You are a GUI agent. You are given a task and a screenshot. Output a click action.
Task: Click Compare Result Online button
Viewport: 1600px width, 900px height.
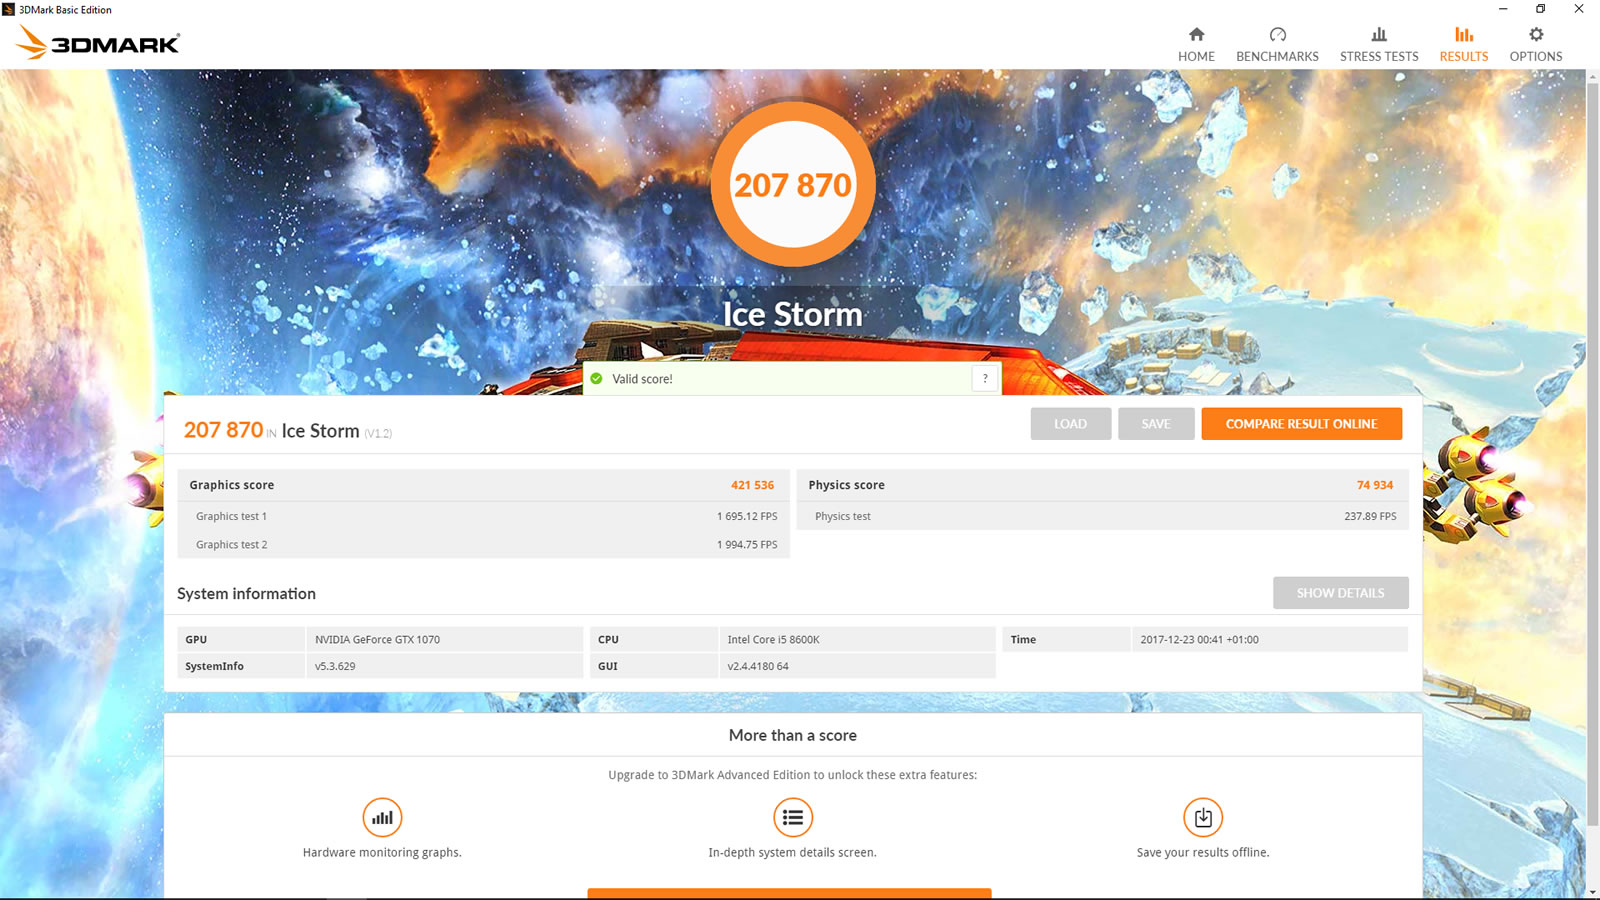pyautogui.click(x=1301, y=424)
